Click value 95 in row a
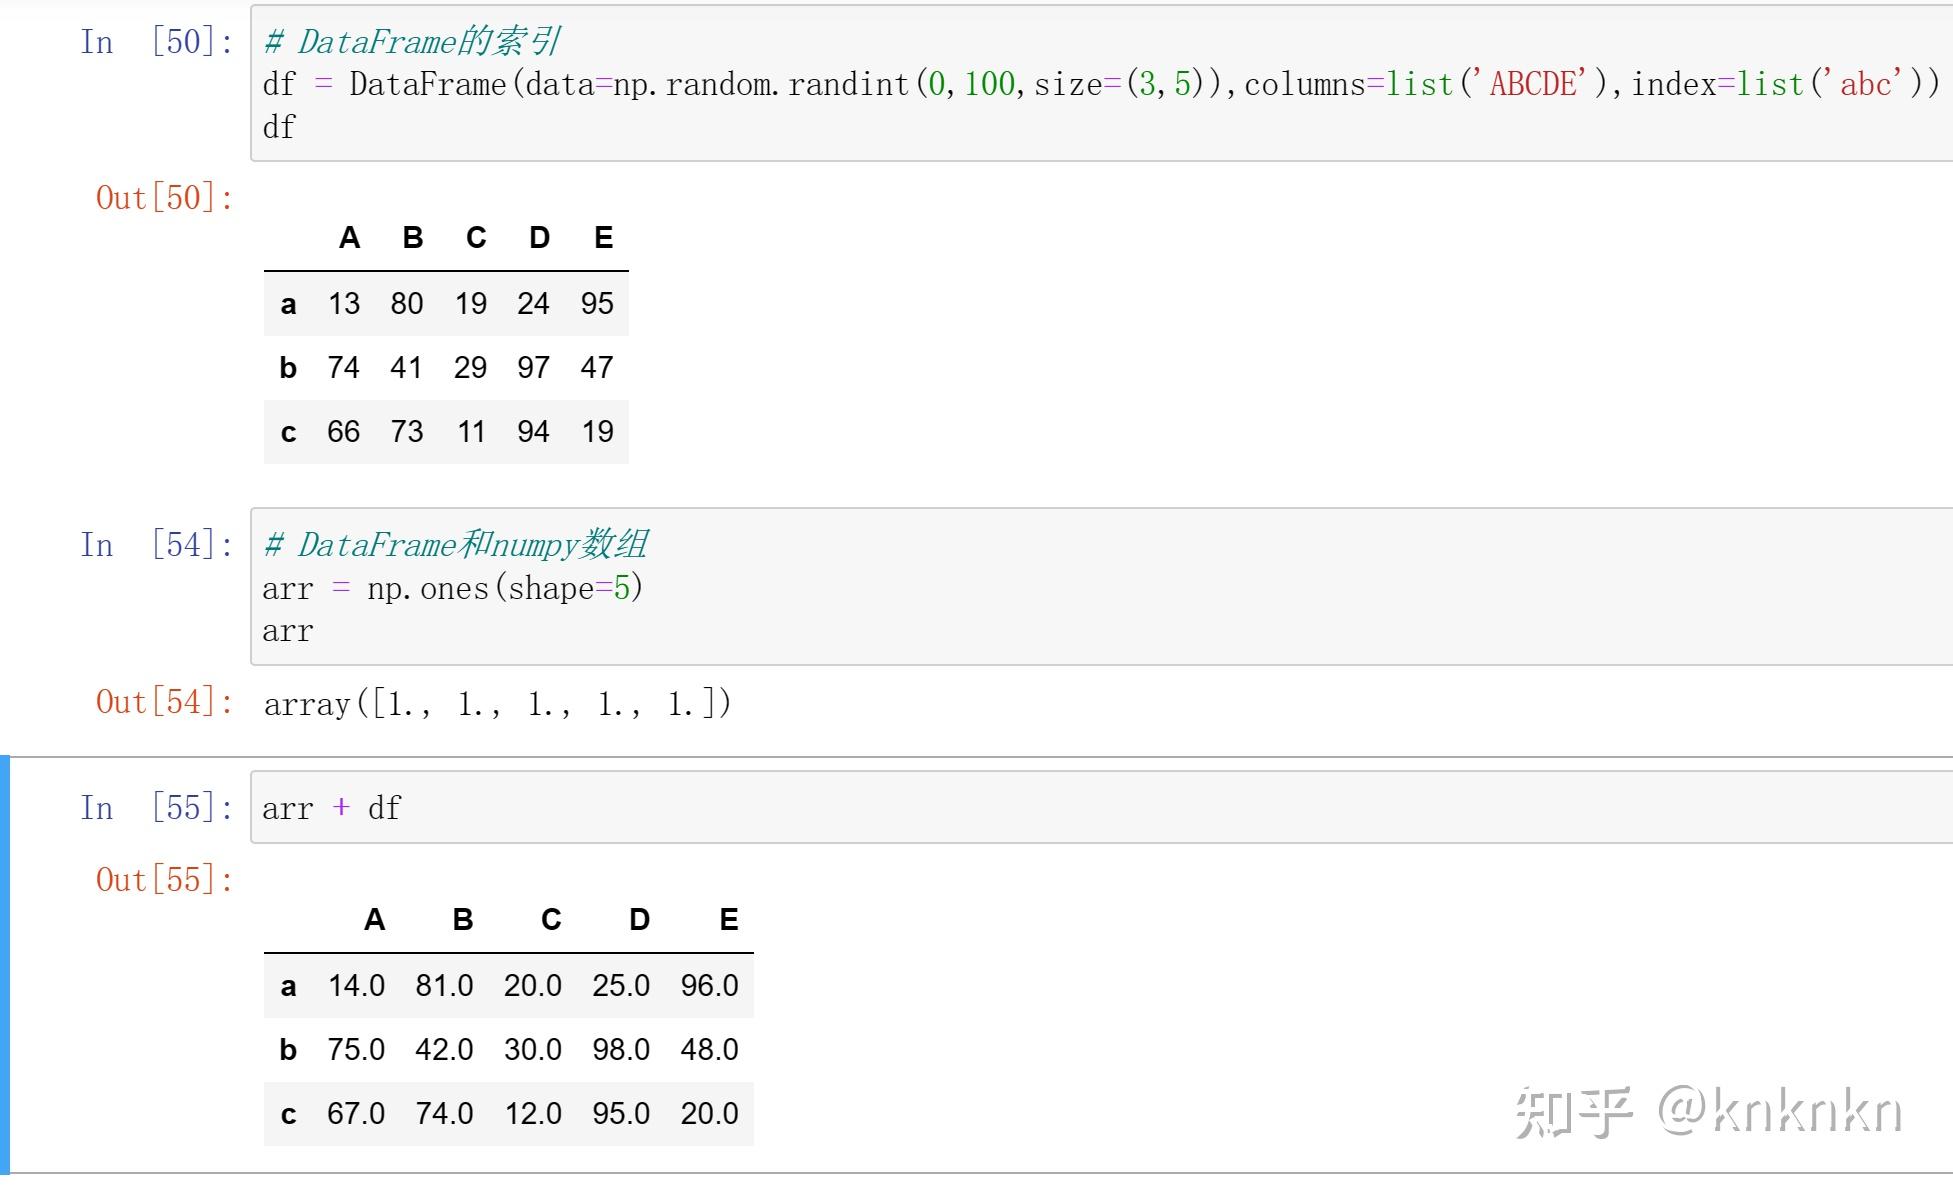The height and width of the screenshot is (1189, 1953). pyautogui.click(x=597, y=303)
